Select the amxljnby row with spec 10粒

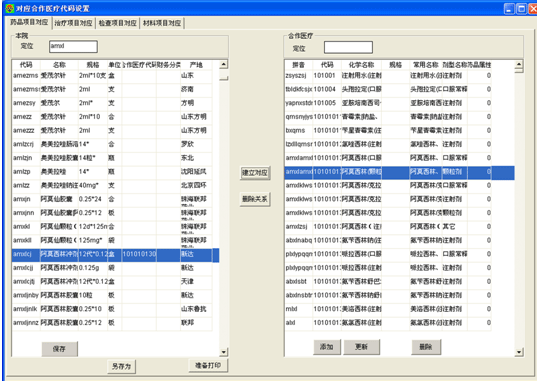pyautogui.click(x=112, y=295)
